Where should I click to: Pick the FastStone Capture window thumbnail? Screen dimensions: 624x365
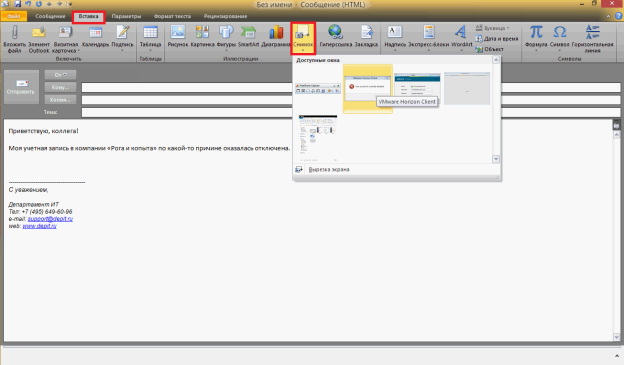[x=318, y=88]
